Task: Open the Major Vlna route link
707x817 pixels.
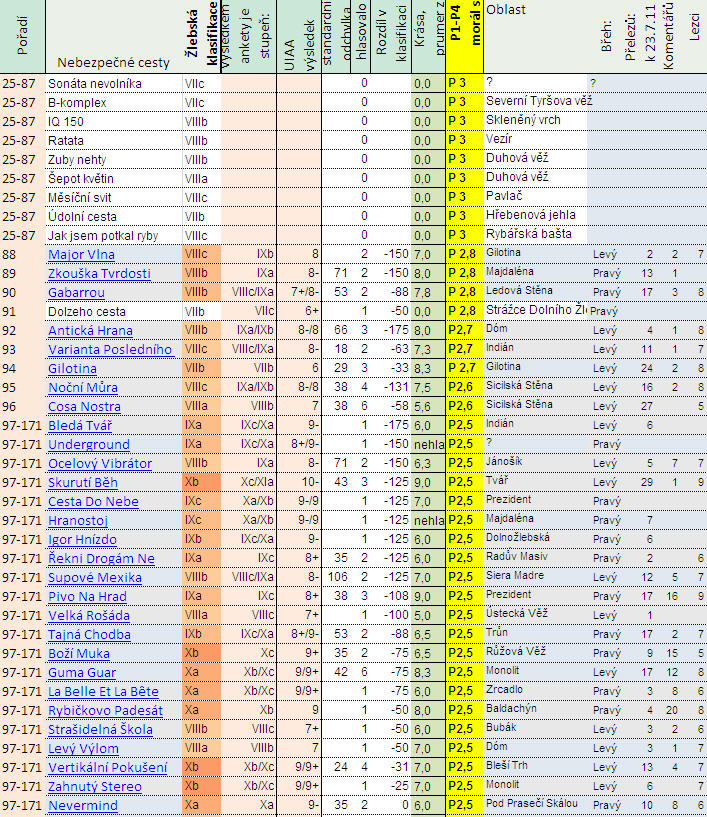Action: coord(82,254)
